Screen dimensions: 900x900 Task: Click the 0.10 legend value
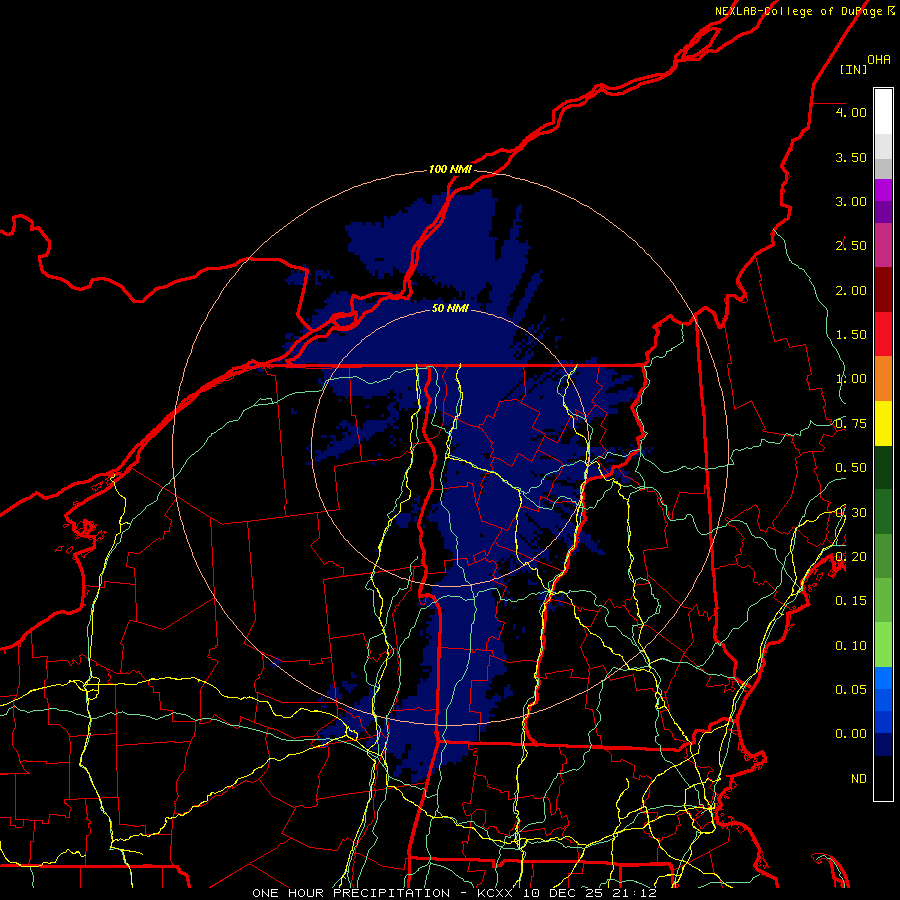tap(851, 646)
